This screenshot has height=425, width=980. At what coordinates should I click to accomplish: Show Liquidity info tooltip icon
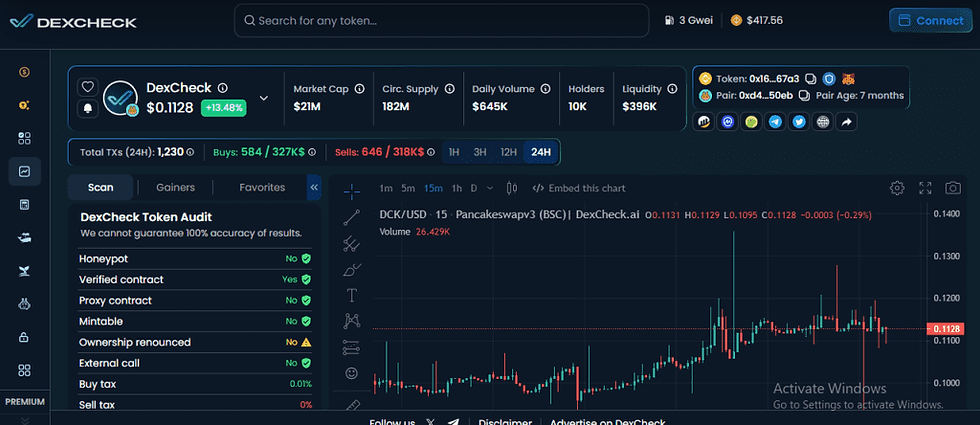pyautogui.click(x=672, y=89)
